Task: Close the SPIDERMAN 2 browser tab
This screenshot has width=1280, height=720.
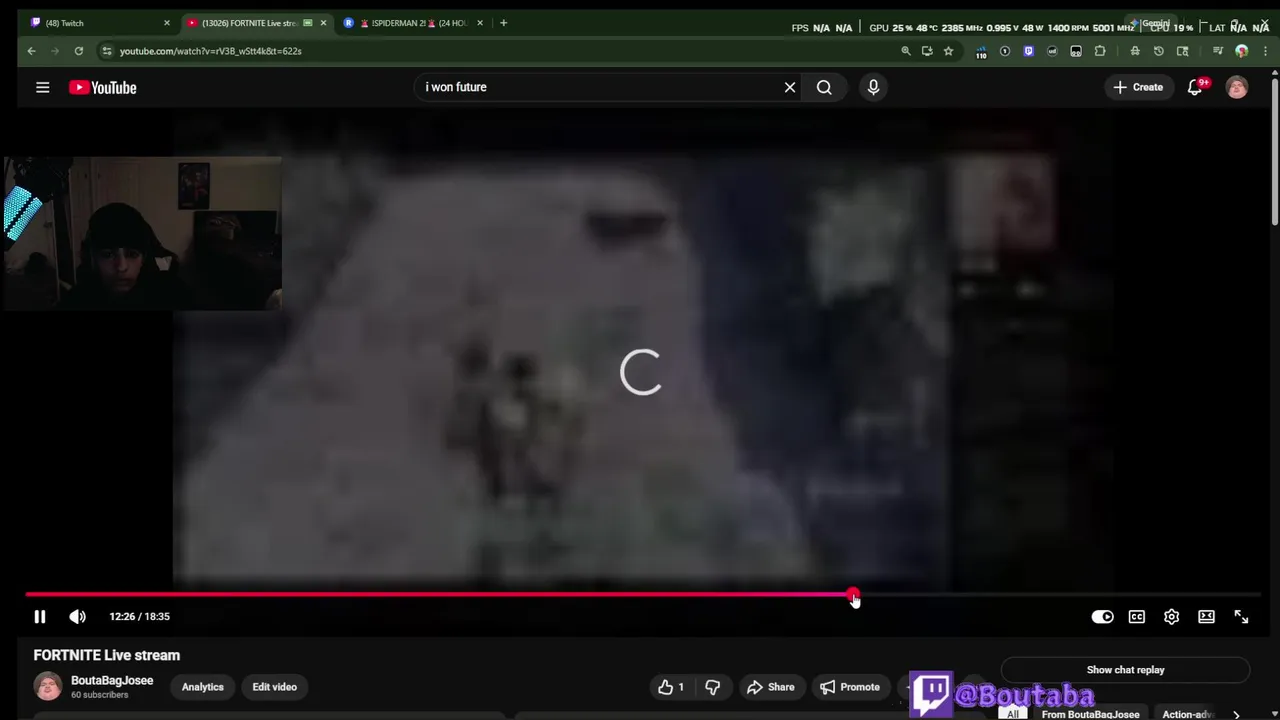Action: click(480, 23)
